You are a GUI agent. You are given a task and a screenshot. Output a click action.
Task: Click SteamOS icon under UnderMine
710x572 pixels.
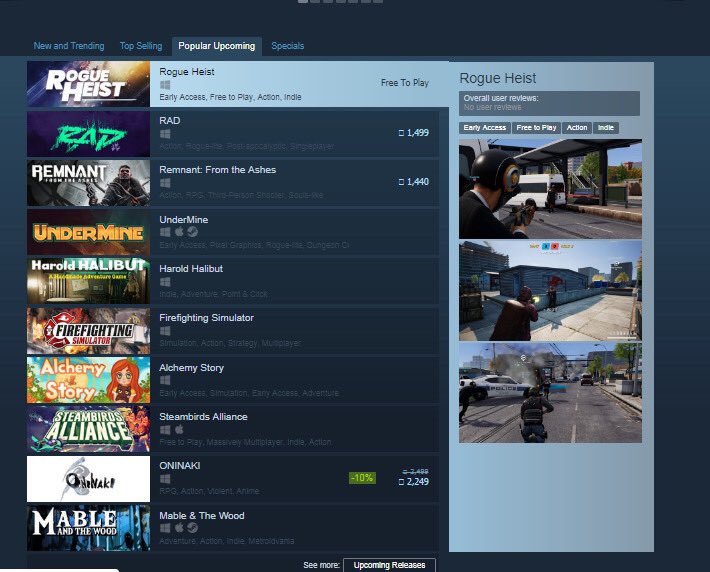coord(192,232)
